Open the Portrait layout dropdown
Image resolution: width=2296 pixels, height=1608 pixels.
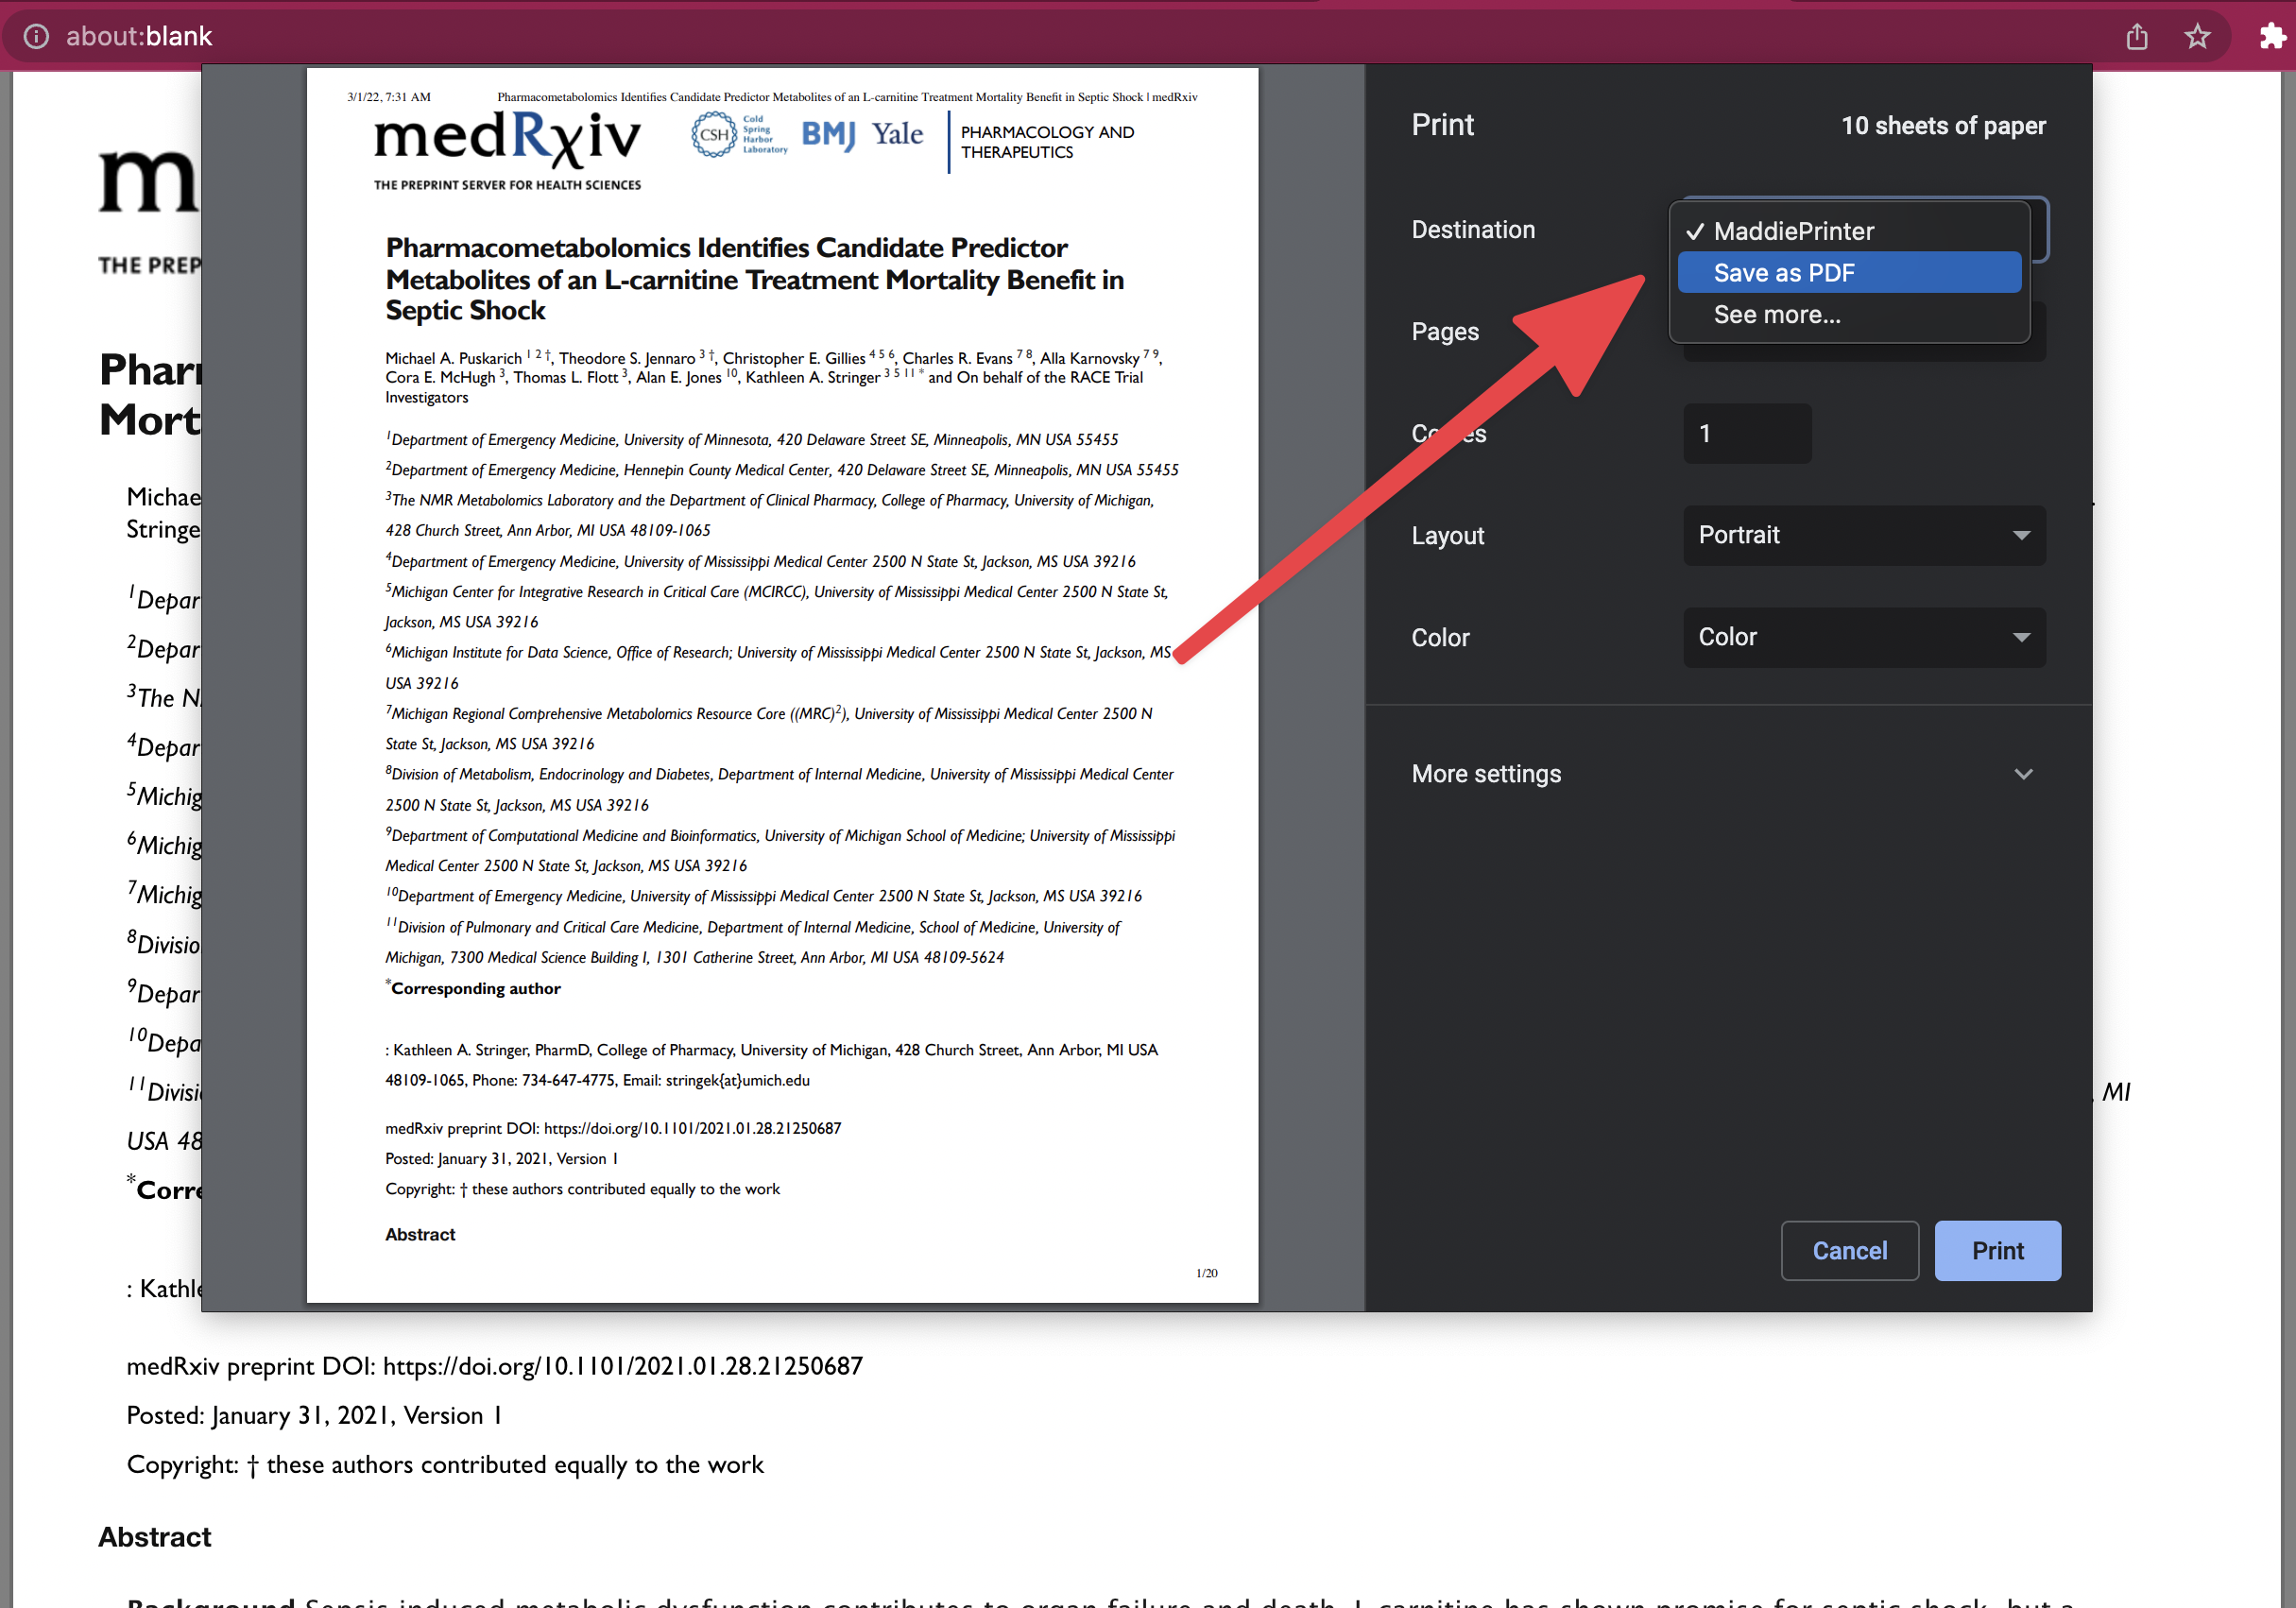[x=1863, y=535]
